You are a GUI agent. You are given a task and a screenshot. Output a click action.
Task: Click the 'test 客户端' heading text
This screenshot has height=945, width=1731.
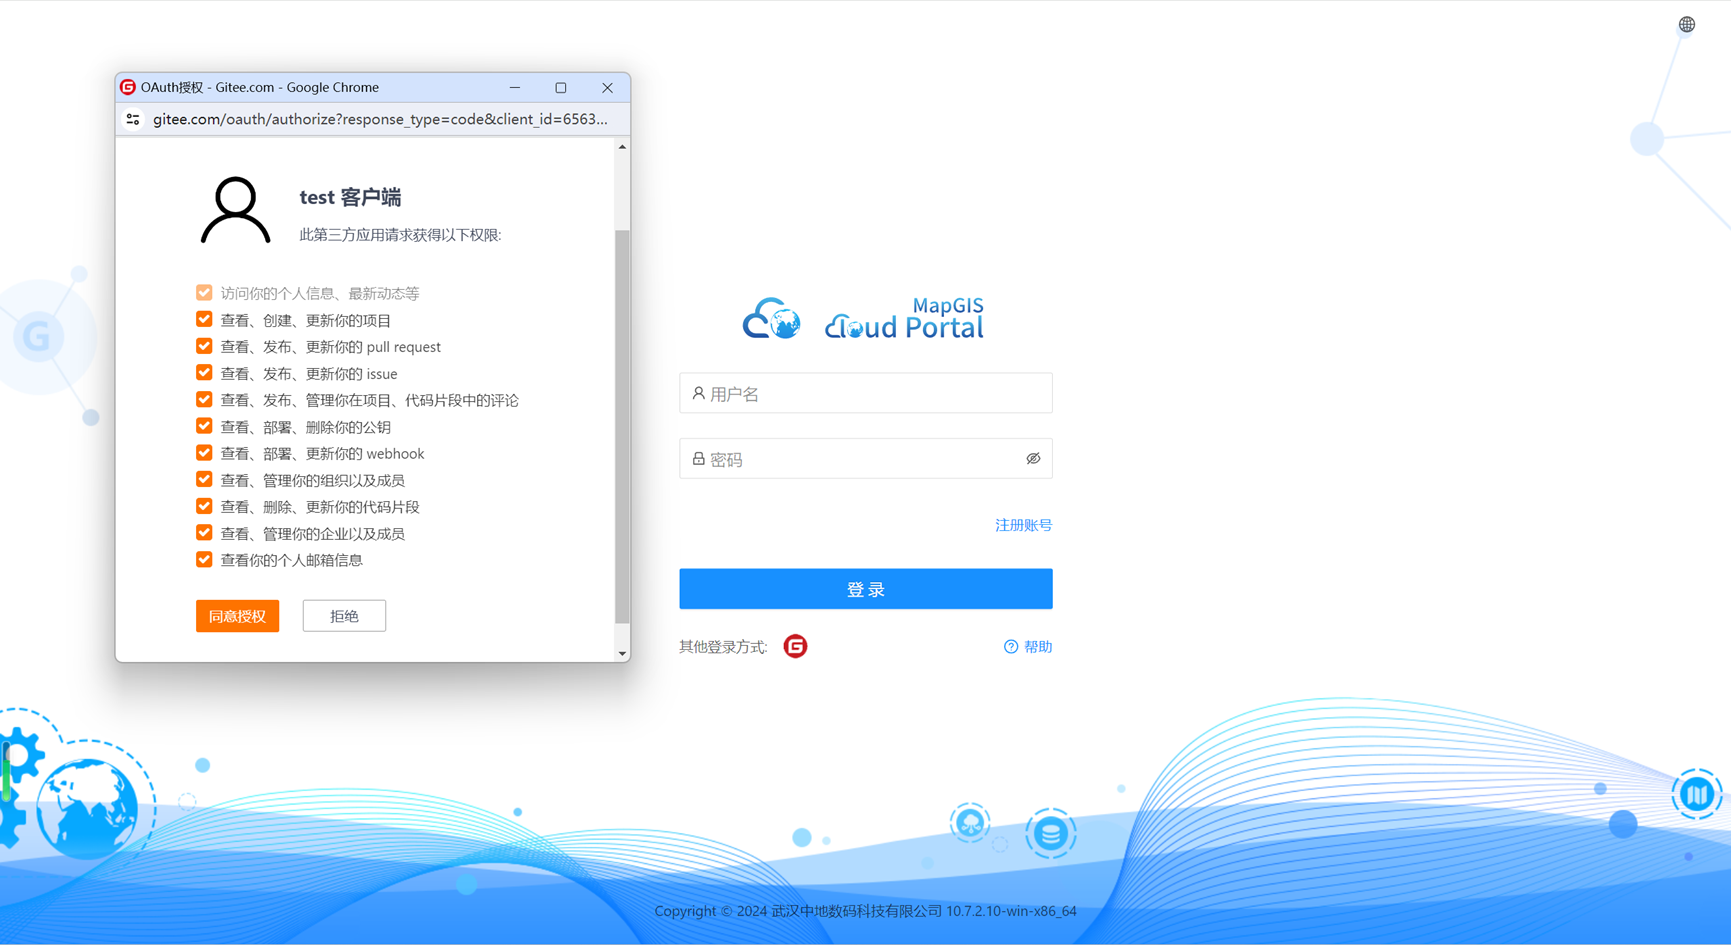coord(350,197)
